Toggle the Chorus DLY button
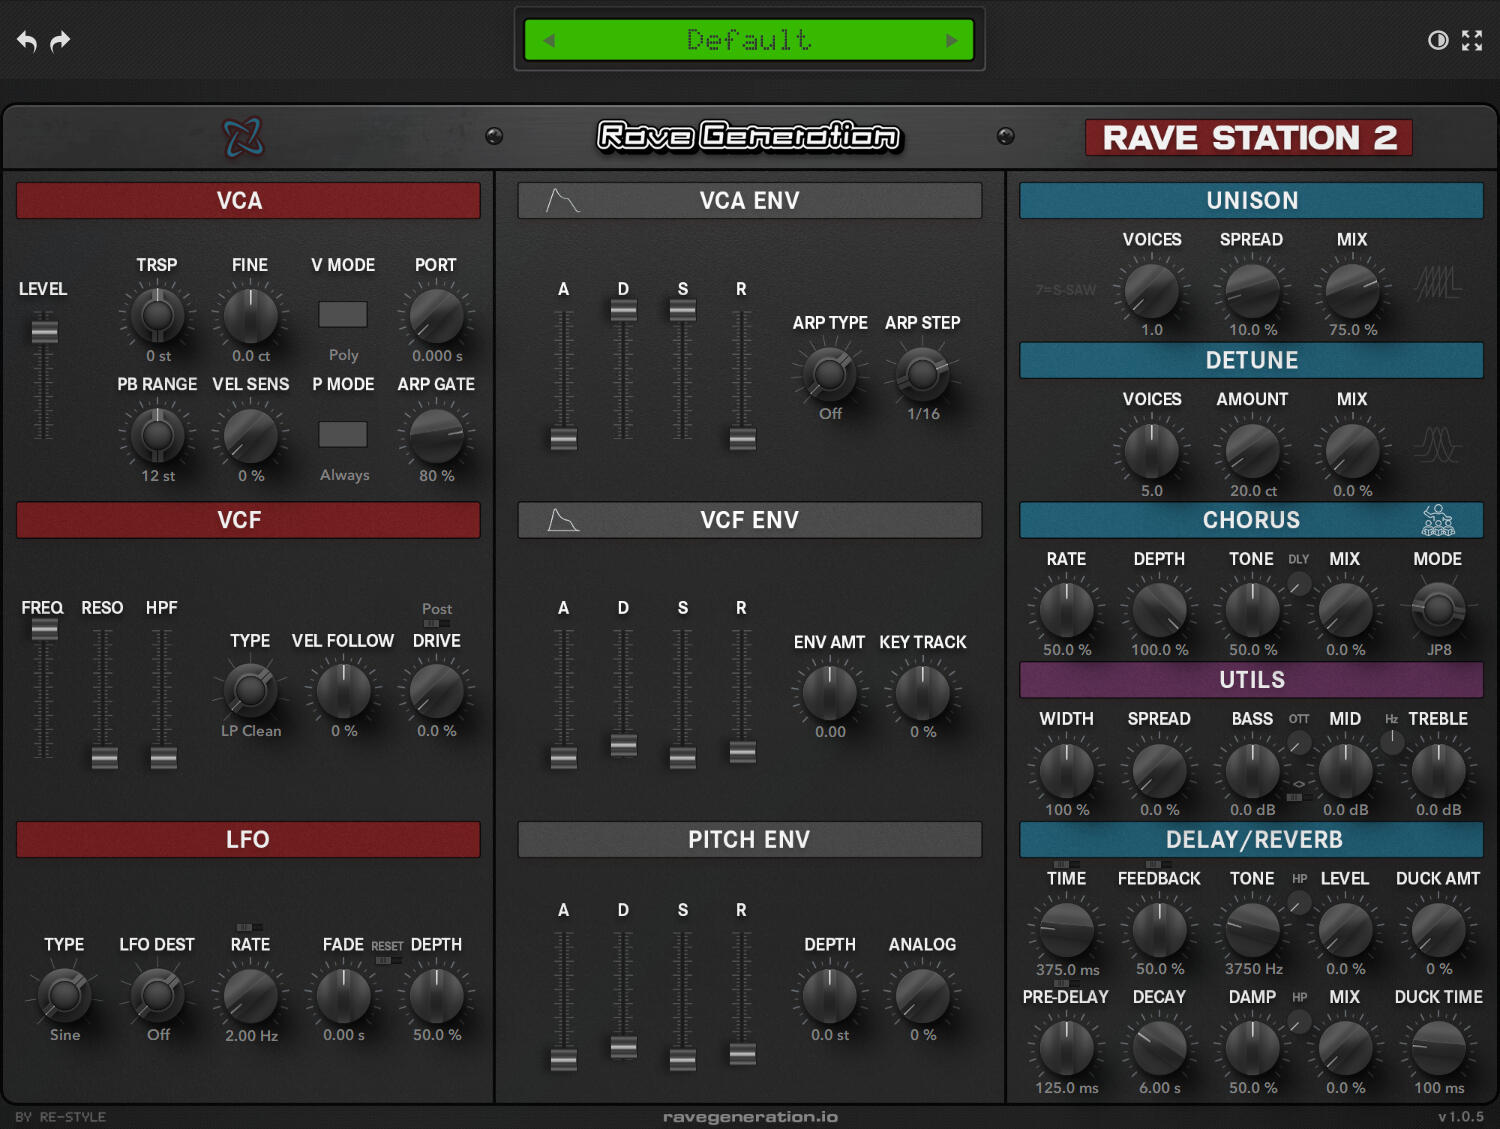 tap(1298, 584)
